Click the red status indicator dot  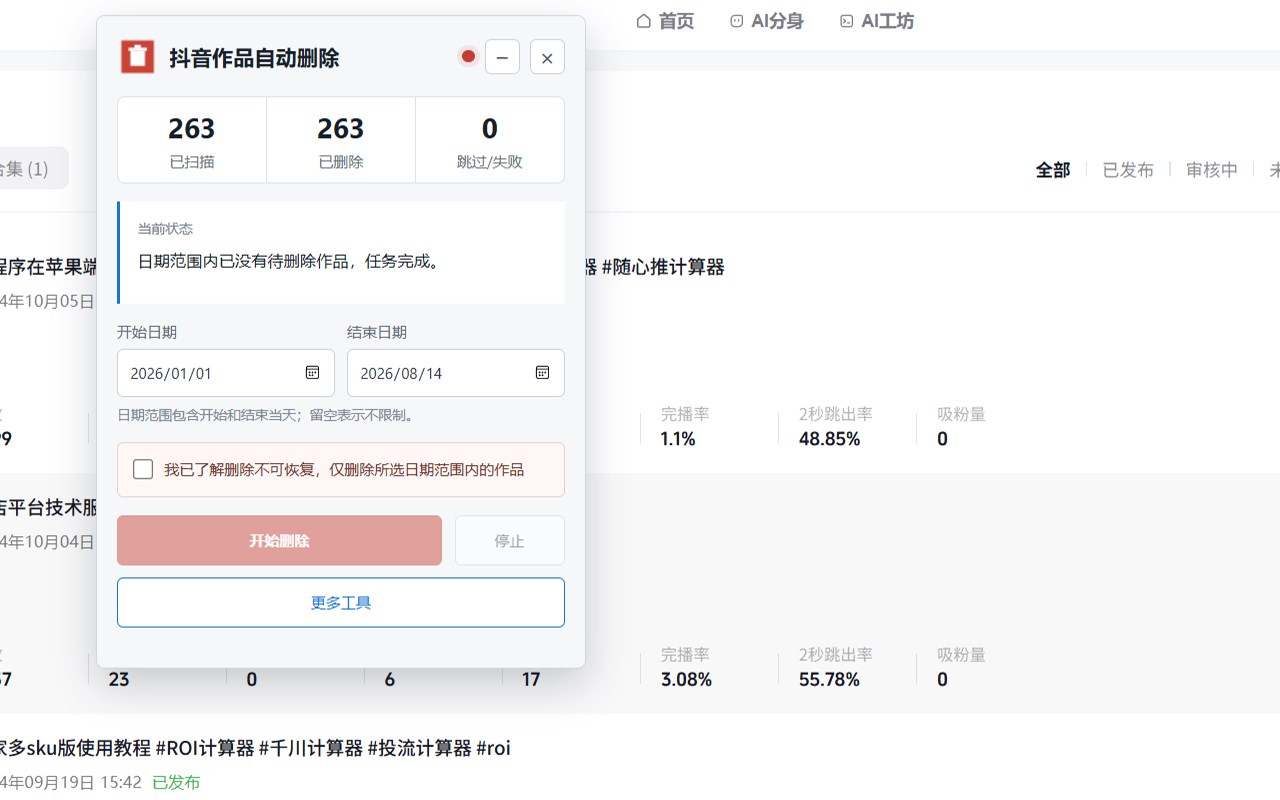(468, 57)
